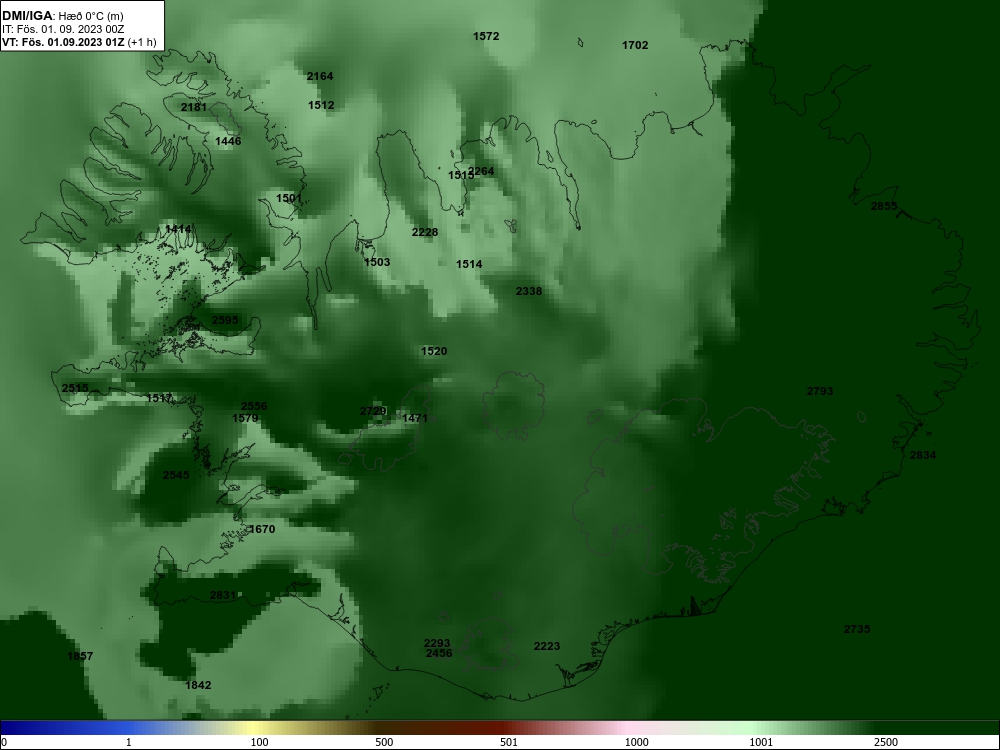Screen dimensions: 1000x750
Task: Click the number 2545 over the bay
Action: point(176,475)
